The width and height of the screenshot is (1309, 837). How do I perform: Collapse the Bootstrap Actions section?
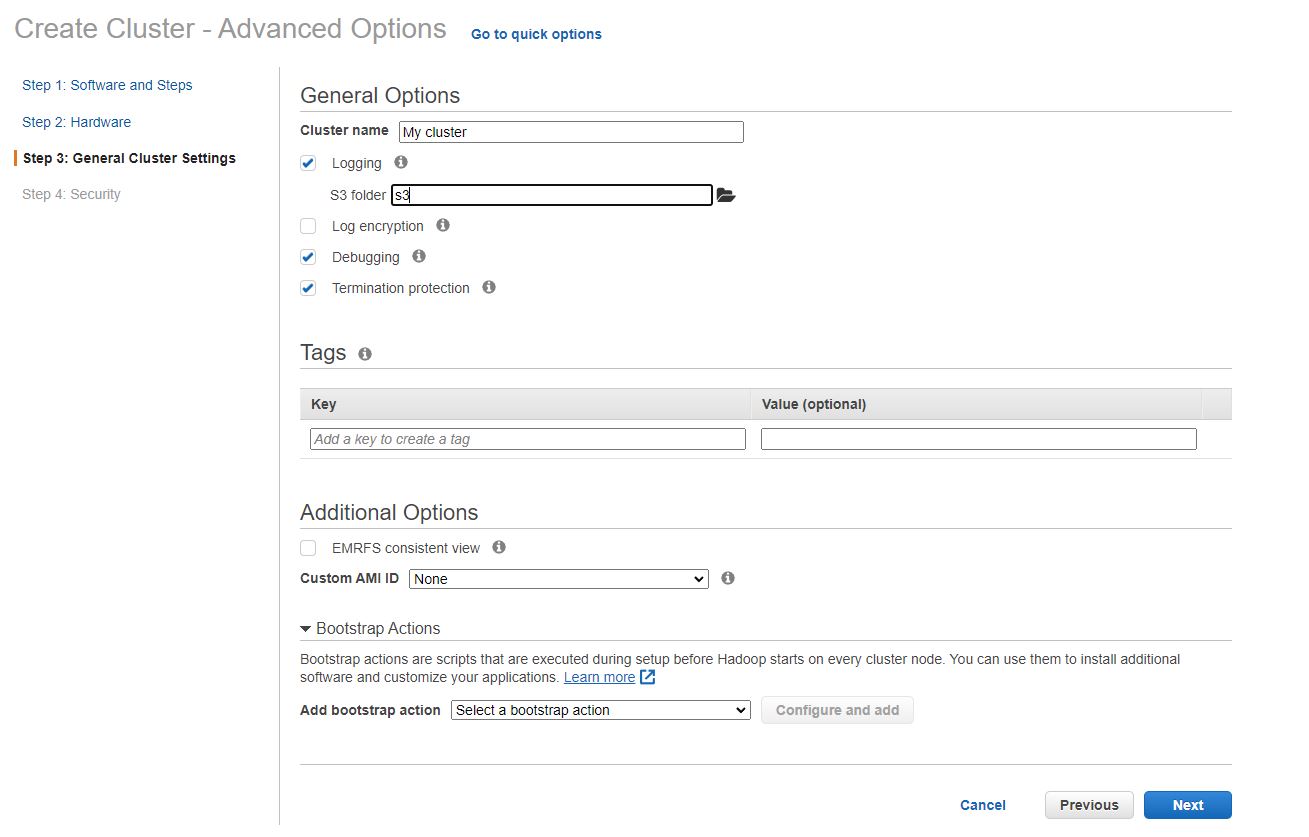[x=306, y=629]
